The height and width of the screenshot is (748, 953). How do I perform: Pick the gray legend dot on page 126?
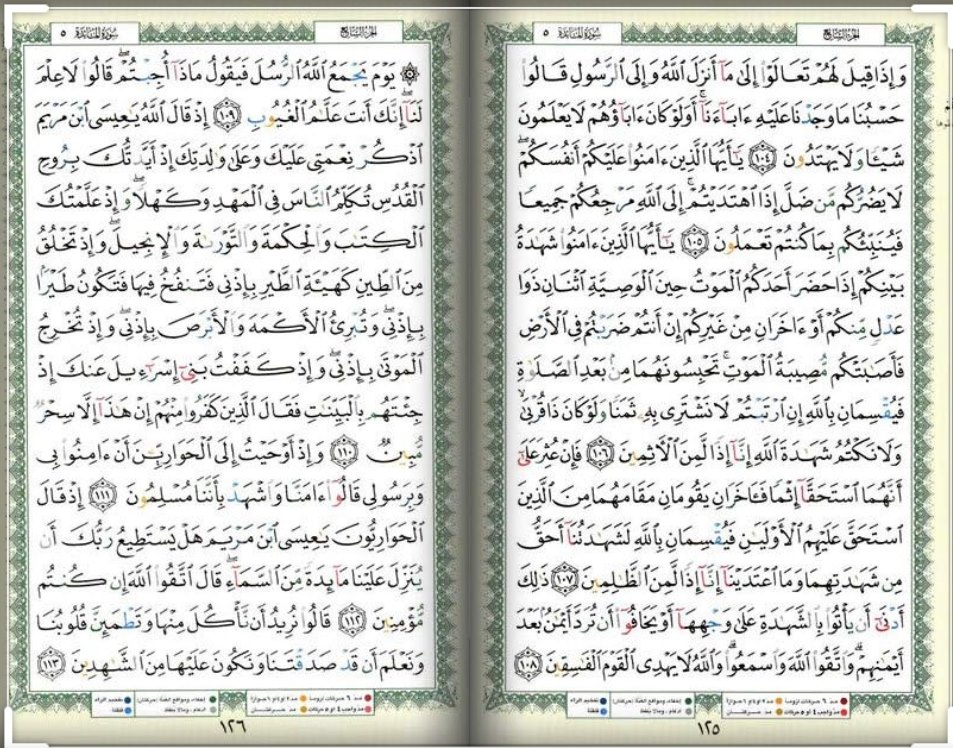213,710
